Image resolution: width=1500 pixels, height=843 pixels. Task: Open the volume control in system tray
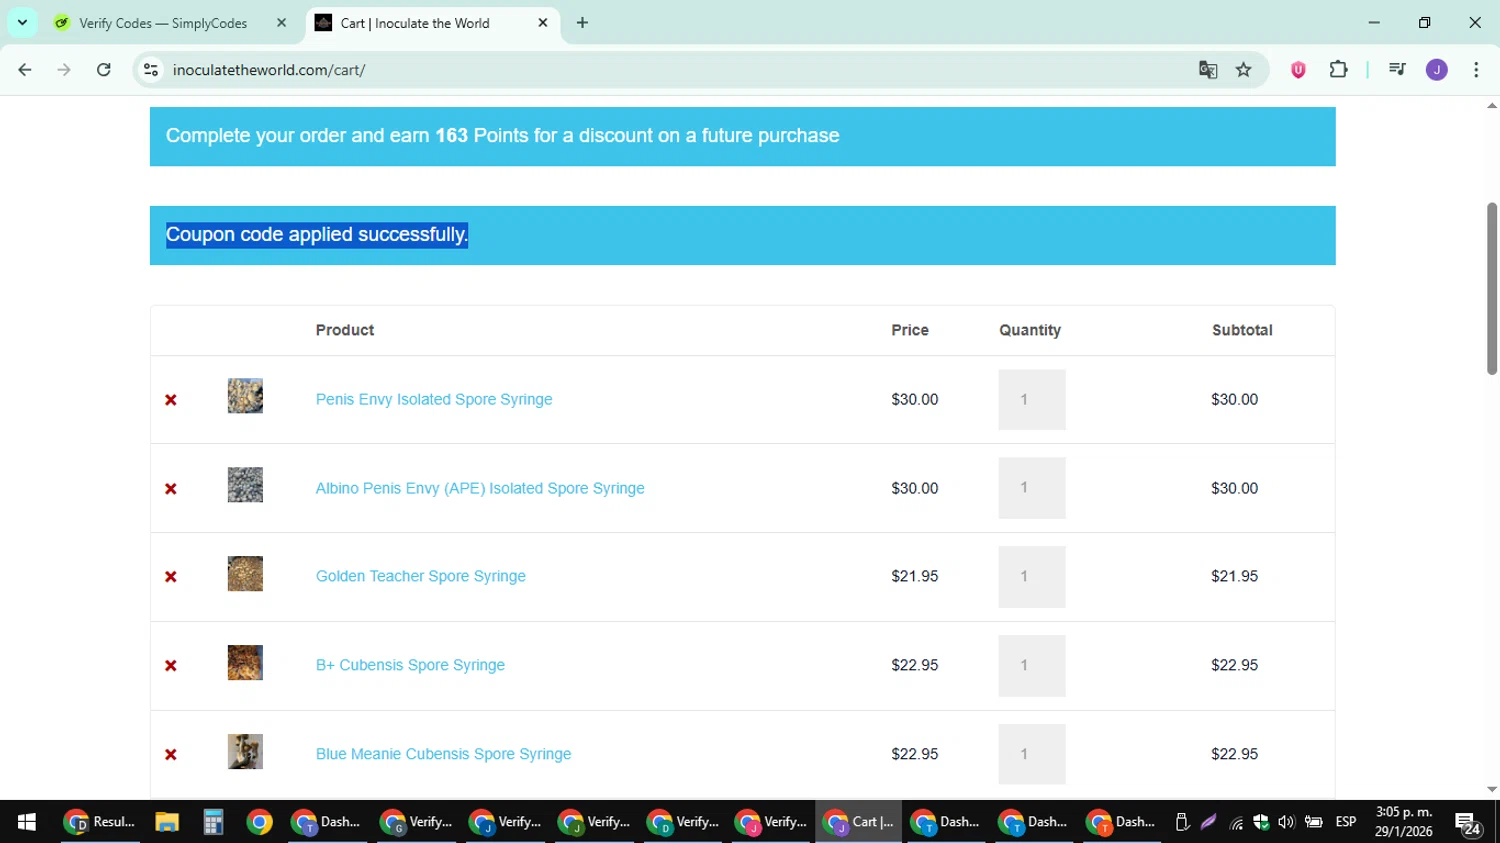point(1286,822)
